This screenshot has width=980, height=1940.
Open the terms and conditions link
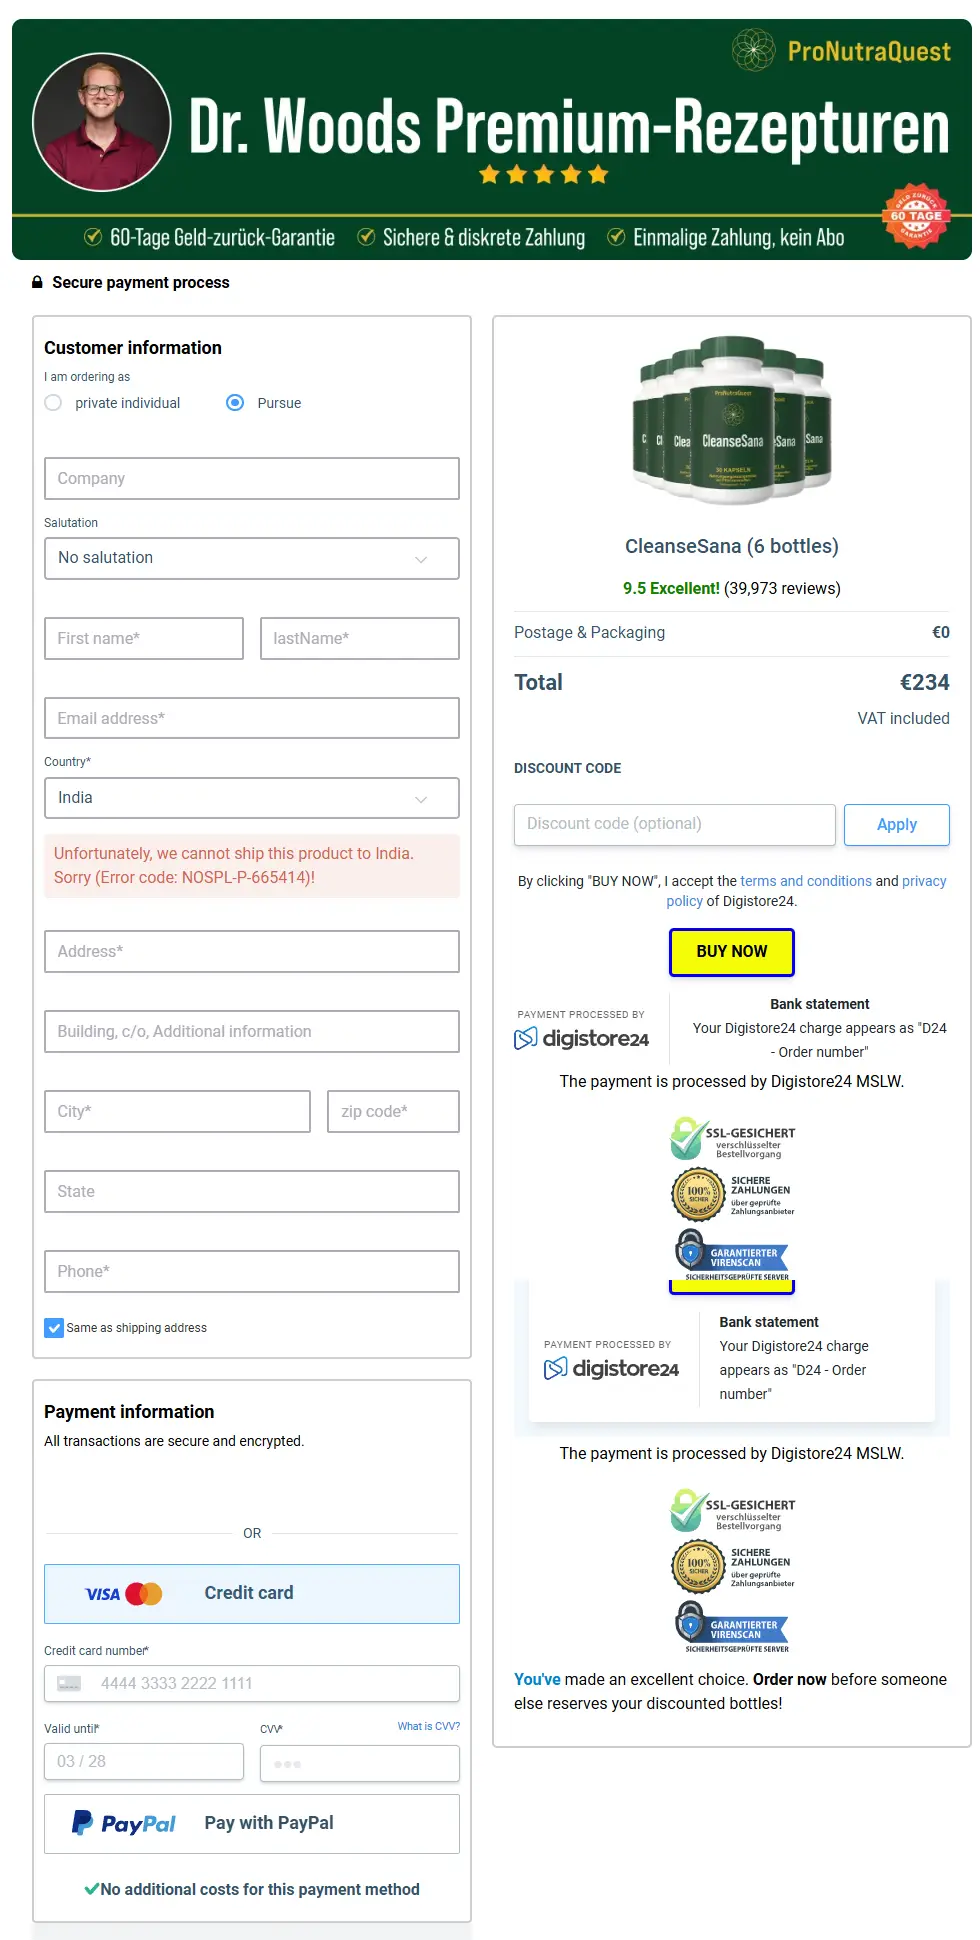tap(806, 881)
